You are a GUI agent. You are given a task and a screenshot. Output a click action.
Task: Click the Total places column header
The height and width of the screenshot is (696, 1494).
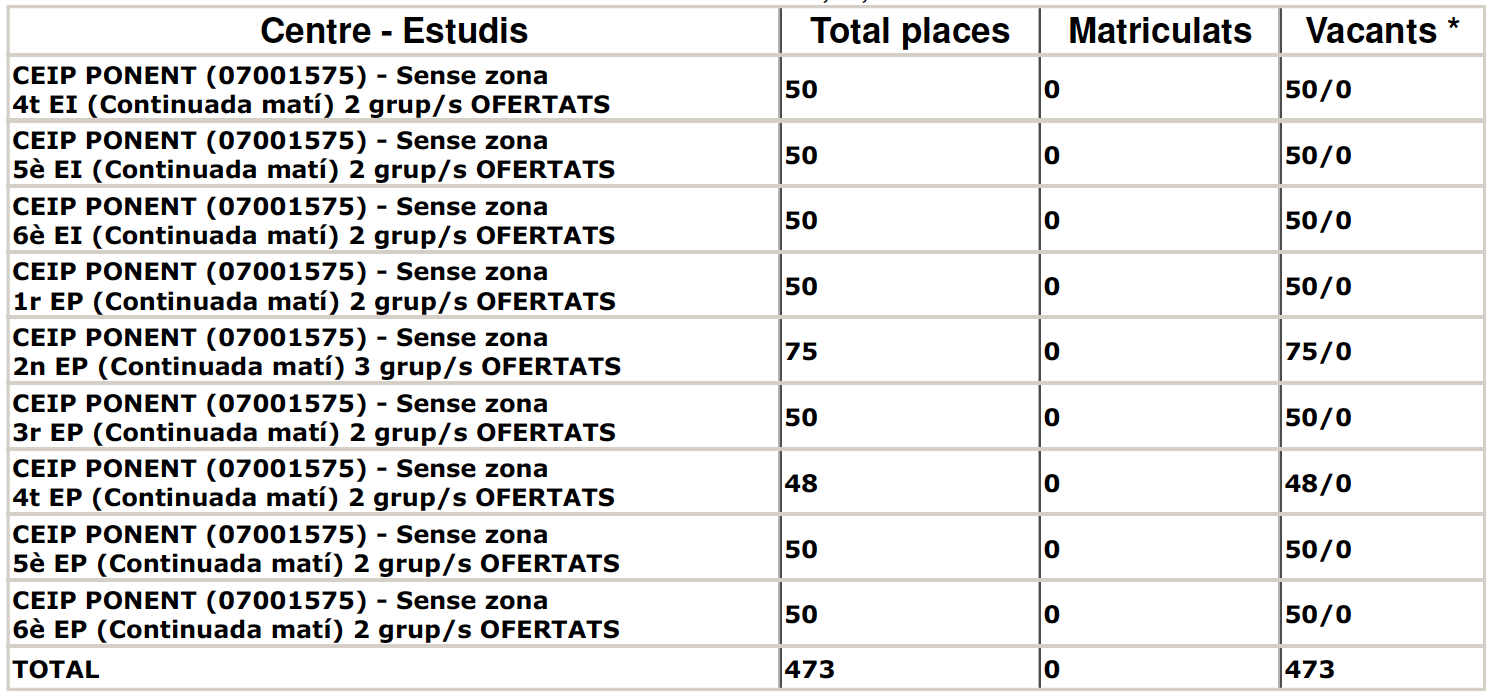(910, 31)
